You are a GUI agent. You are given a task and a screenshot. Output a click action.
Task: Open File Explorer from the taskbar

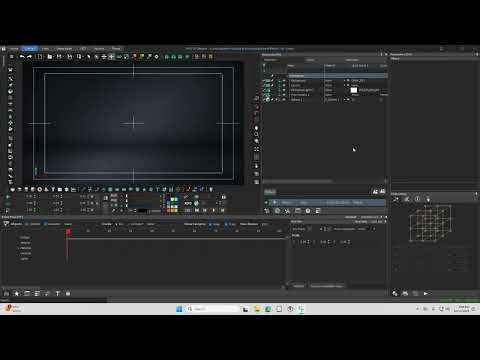coord(257,309)
